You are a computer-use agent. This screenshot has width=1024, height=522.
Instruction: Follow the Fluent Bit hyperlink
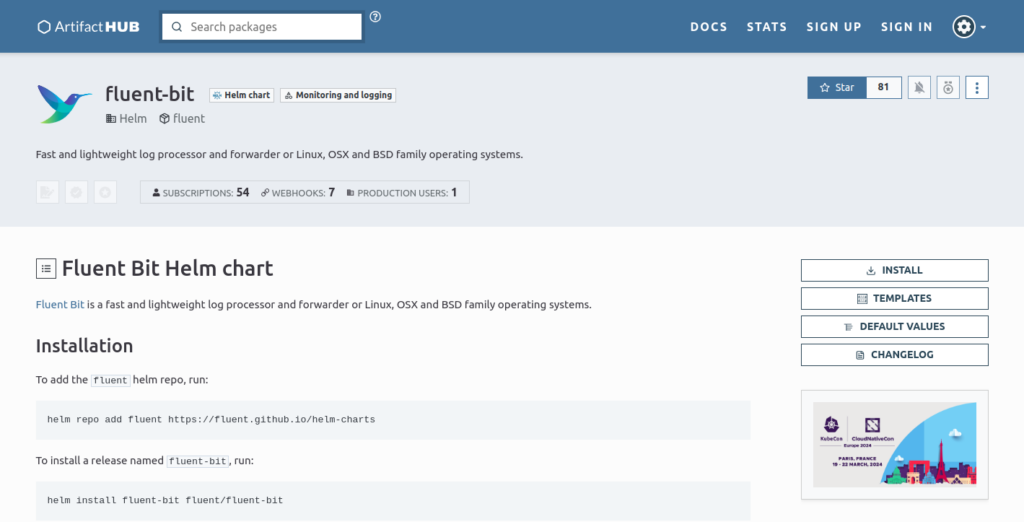[x=60, y=304]
